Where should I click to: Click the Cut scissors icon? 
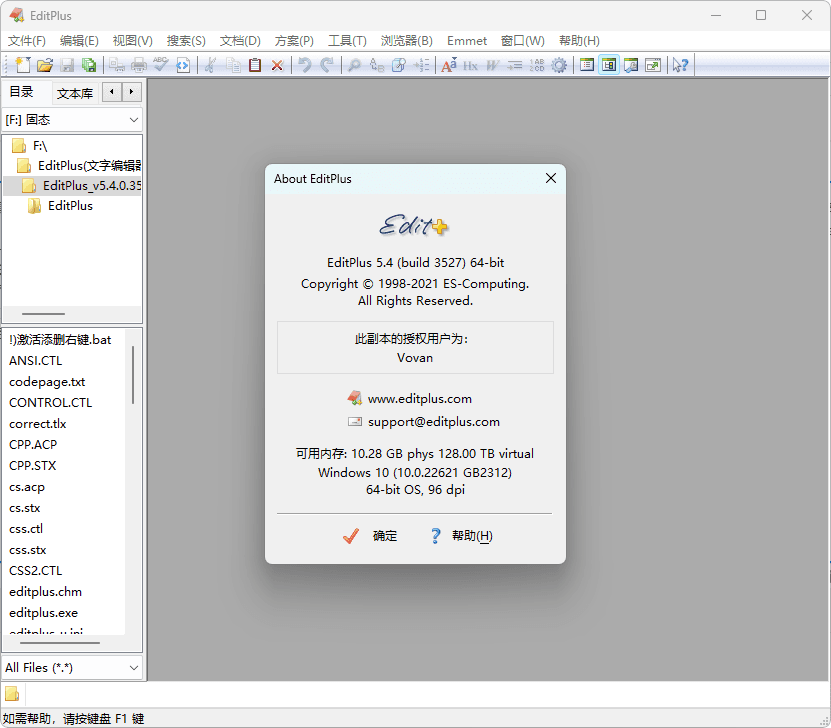pos(210,65)
